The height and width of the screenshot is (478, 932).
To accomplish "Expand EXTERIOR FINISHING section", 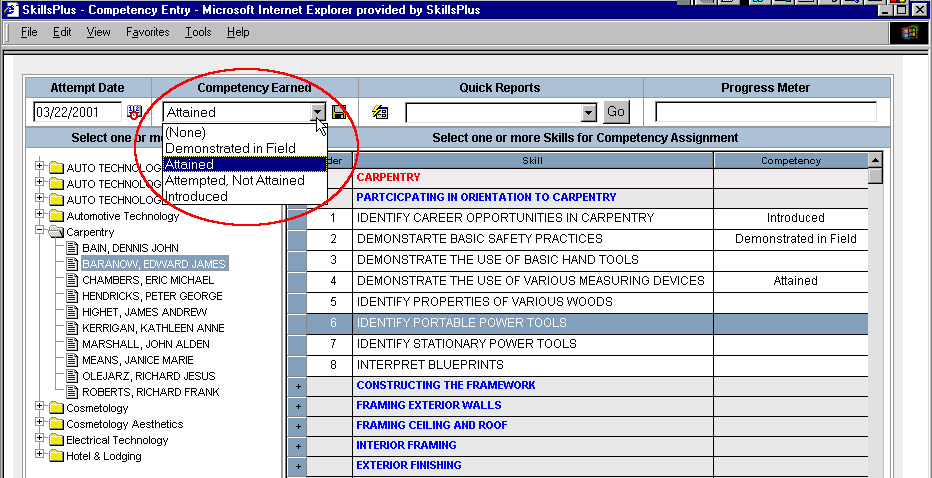I will point(297,466).
